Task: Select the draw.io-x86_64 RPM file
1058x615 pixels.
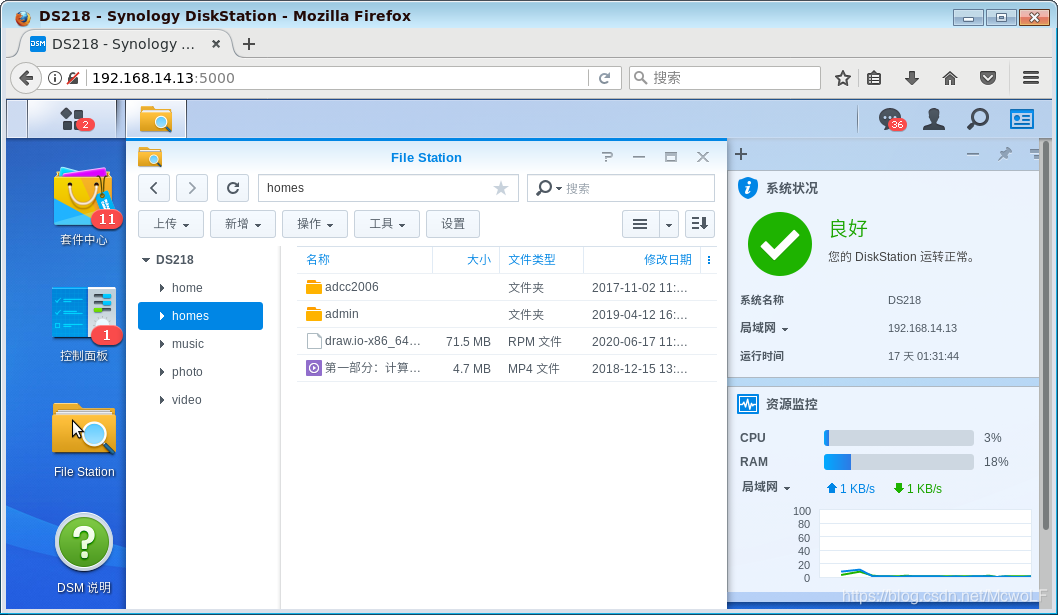Action: tap(506, 341)
